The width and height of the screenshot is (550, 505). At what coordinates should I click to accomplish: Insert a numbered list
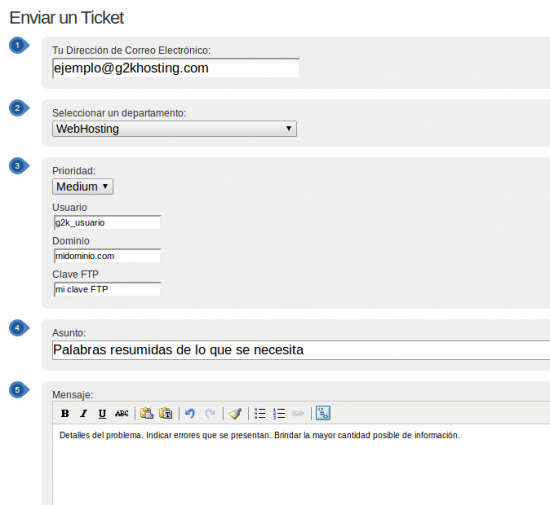coord(279,413)
